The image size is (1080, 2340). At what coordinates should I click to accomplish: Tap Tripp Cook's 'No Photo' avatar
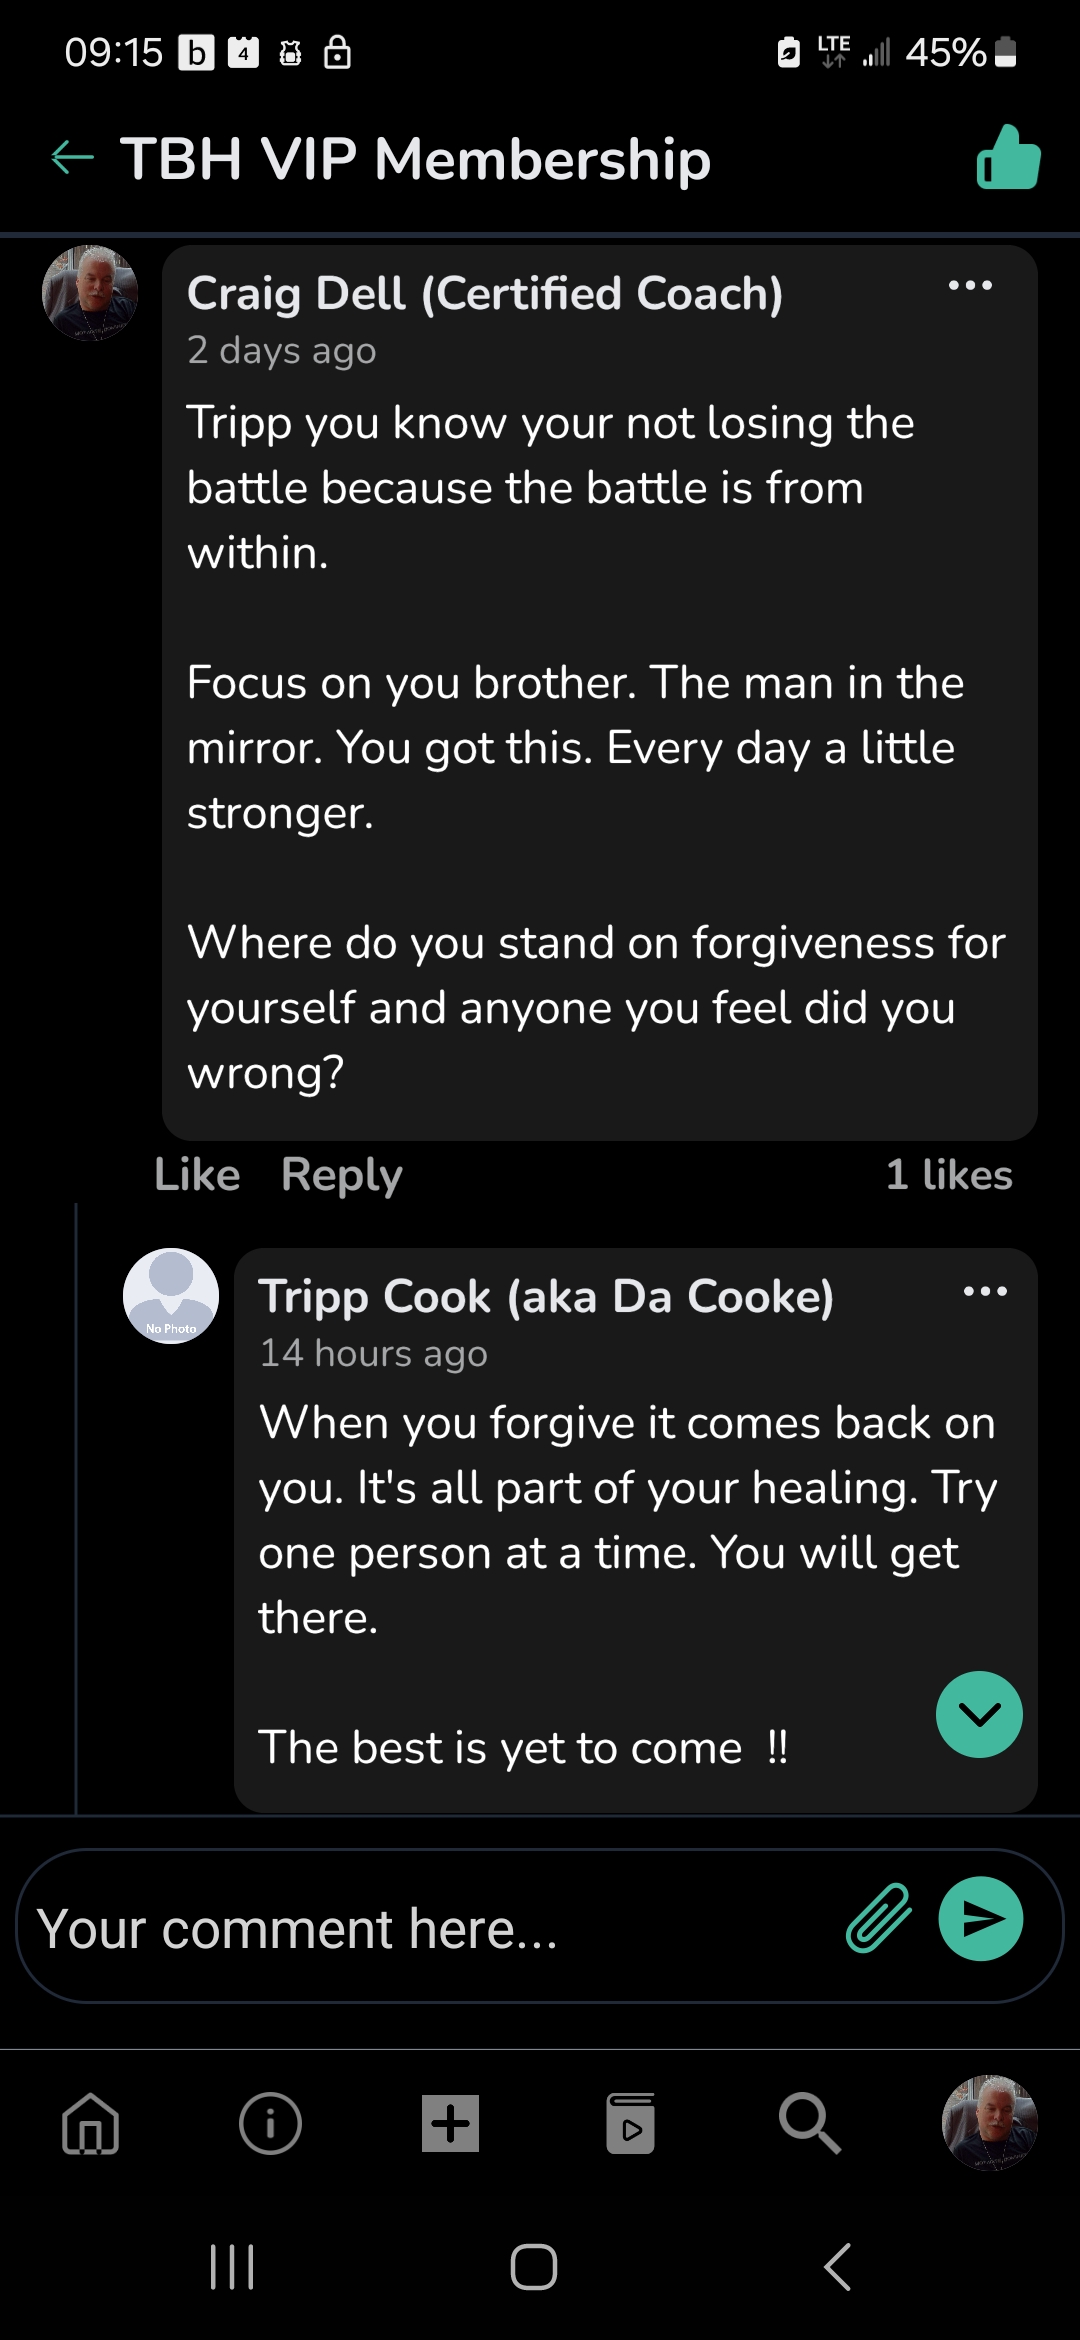coord(171,1296)
